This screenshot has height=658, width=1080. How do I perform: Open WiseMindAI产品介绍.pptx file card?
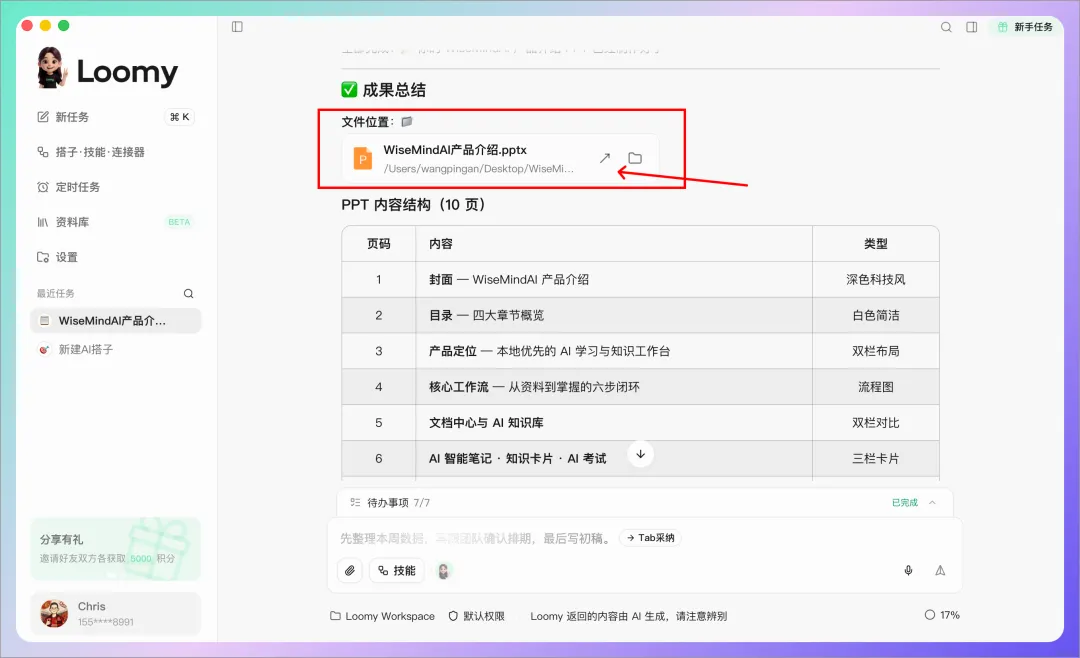(x=500, y=158)
